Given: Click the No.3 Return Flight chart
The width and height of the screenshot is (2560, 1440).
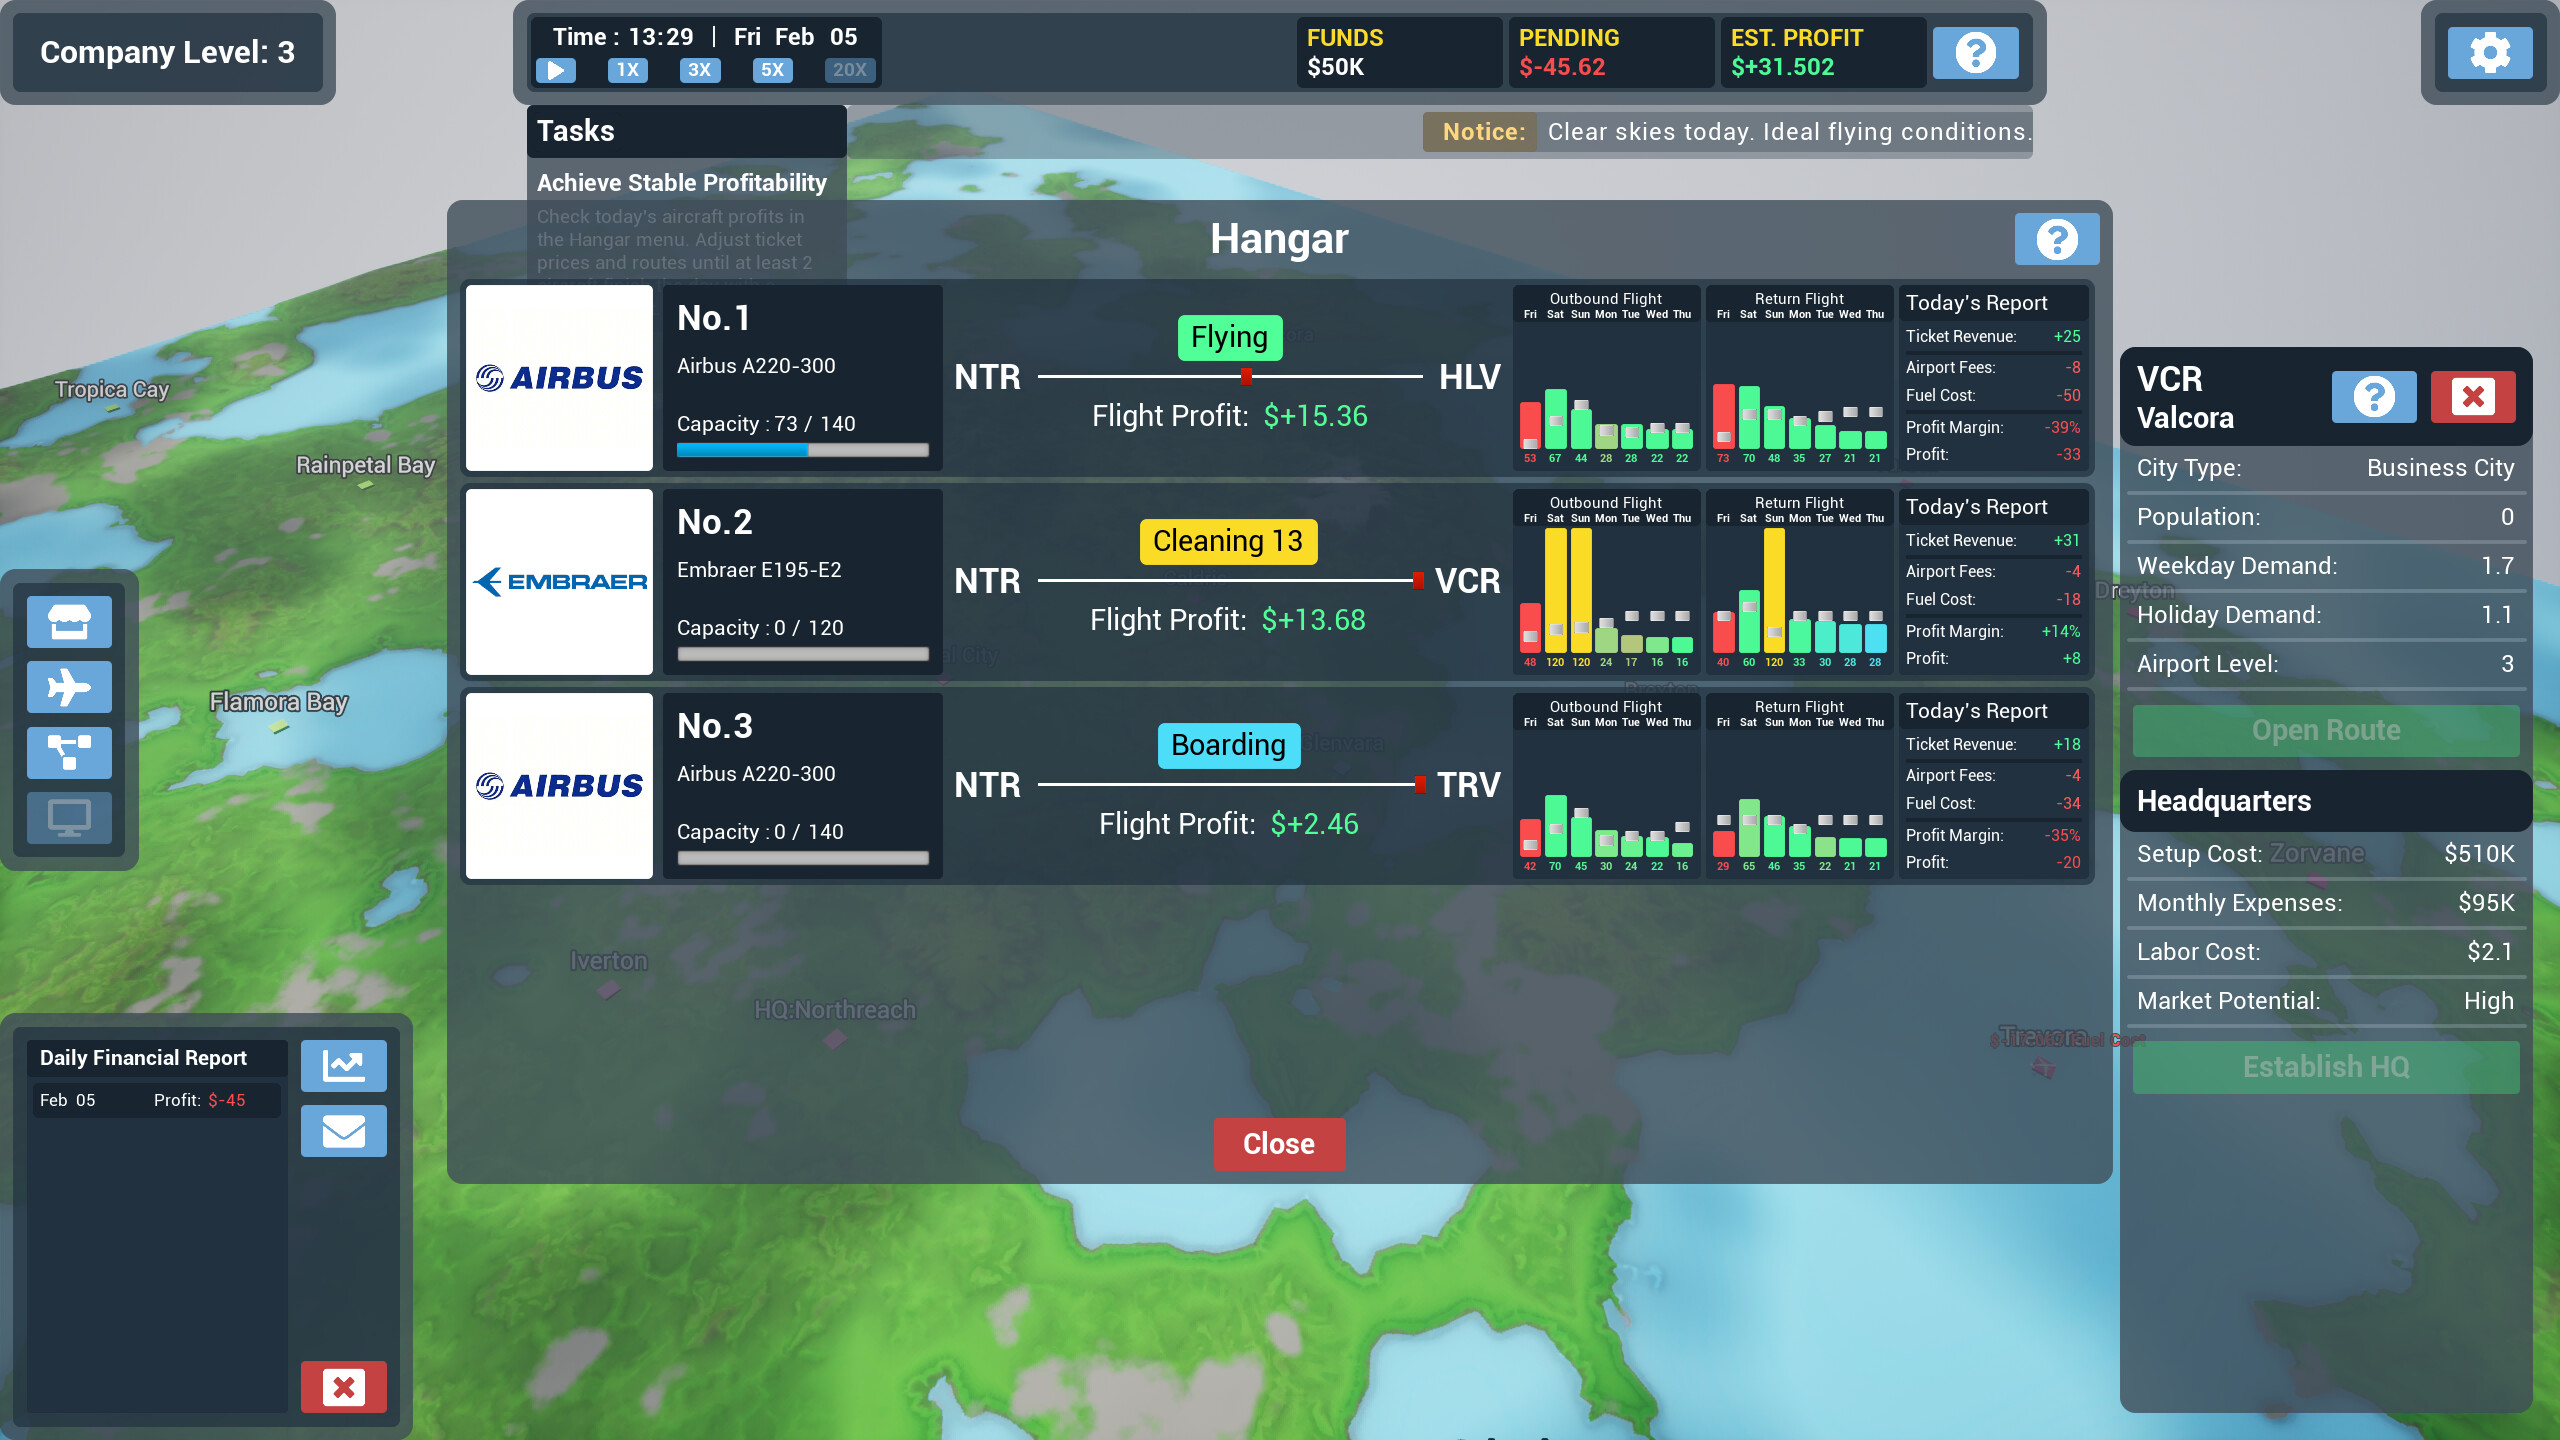Looking at the screenshot, I should click(1799, 786).
